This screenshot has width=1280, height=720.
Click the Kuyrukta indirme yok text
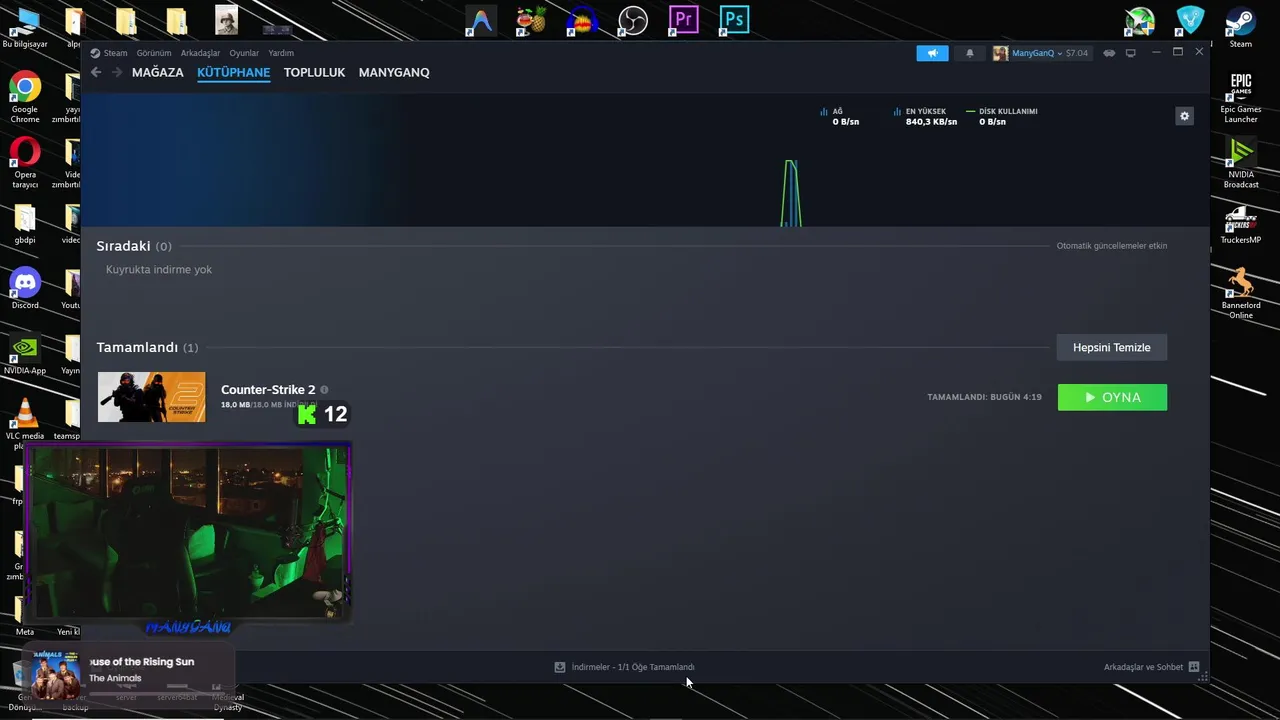[159, 270]
